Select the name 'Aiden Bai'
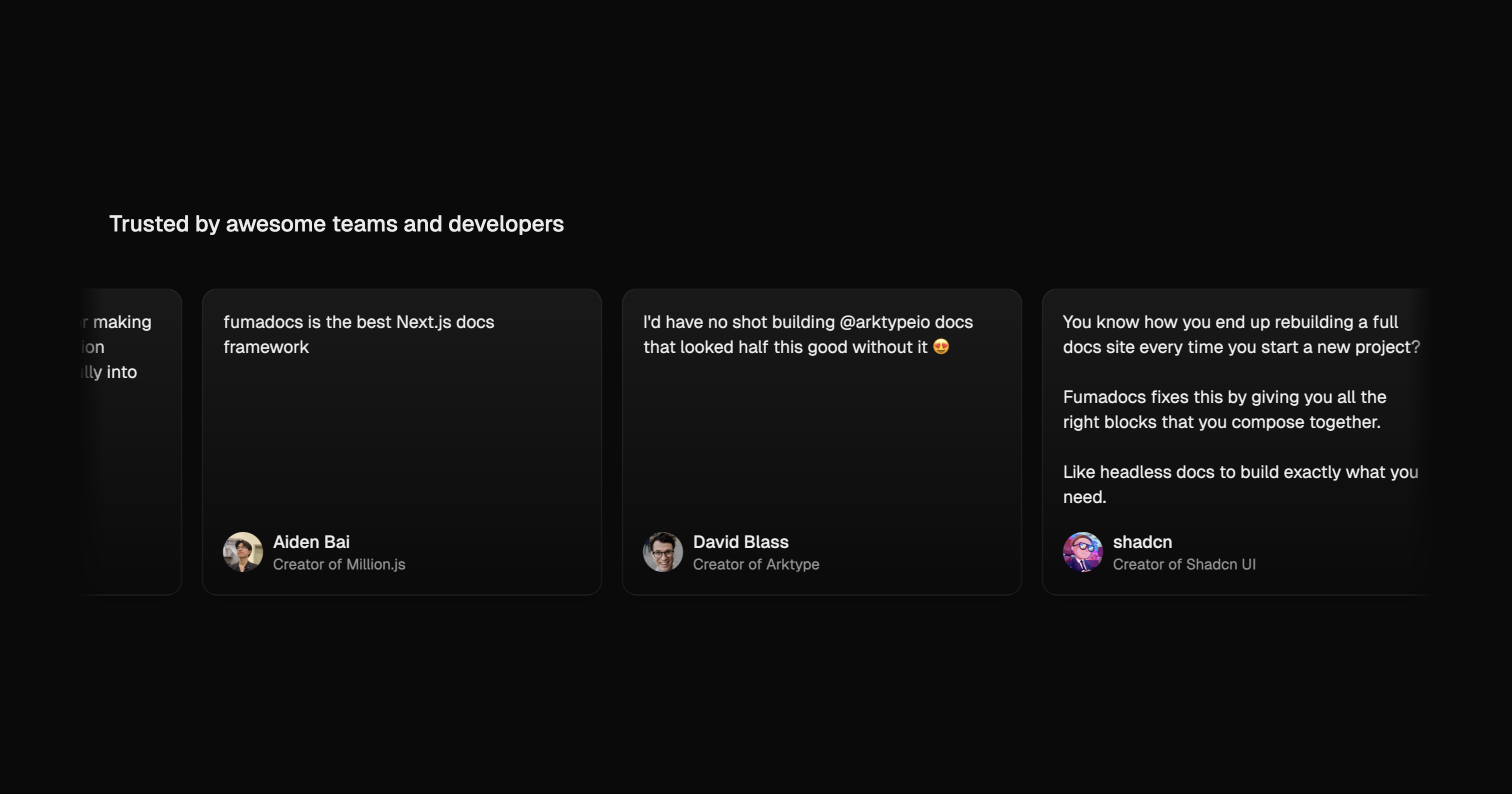Viewport: 1512px width, 794px height. click(311, 542)
